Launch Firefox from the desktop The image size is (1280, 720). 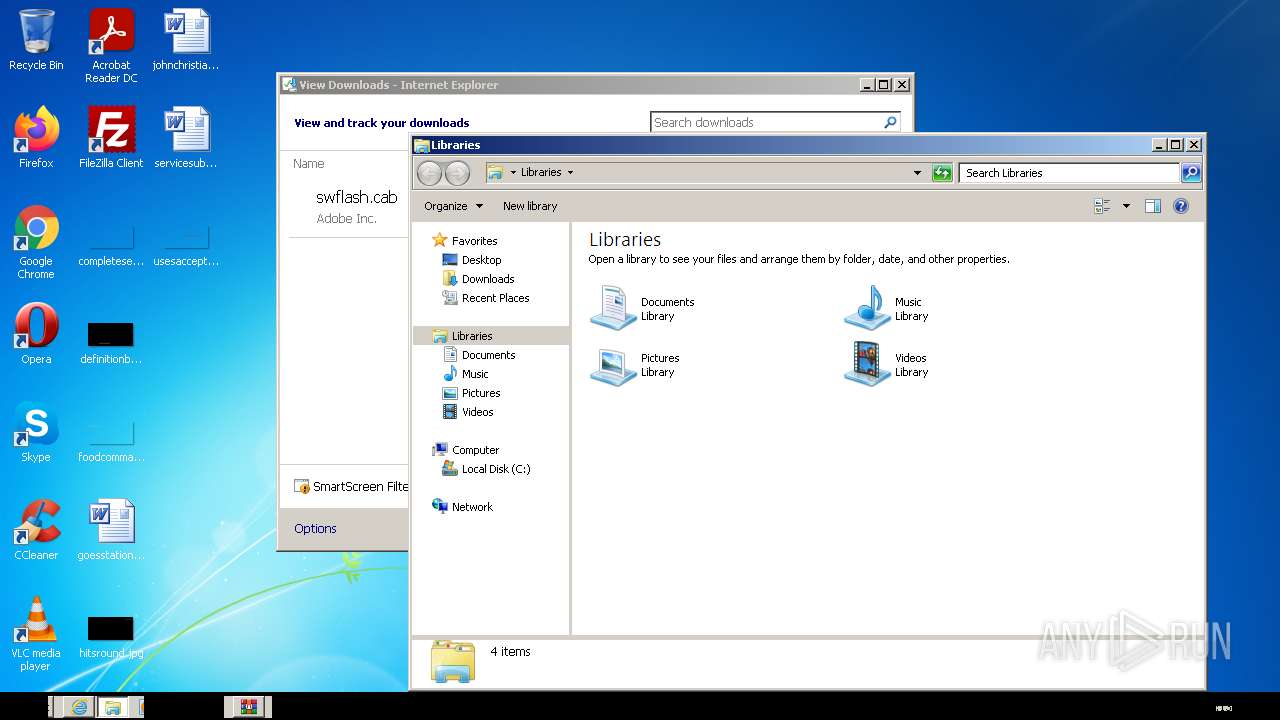tap(36, 138)
